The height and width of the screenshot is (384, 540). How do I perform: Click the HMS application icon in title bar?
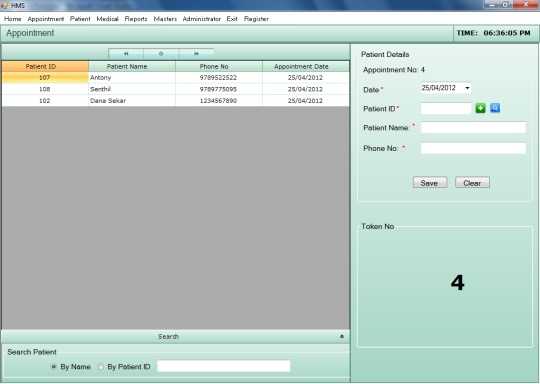(4, 6)
